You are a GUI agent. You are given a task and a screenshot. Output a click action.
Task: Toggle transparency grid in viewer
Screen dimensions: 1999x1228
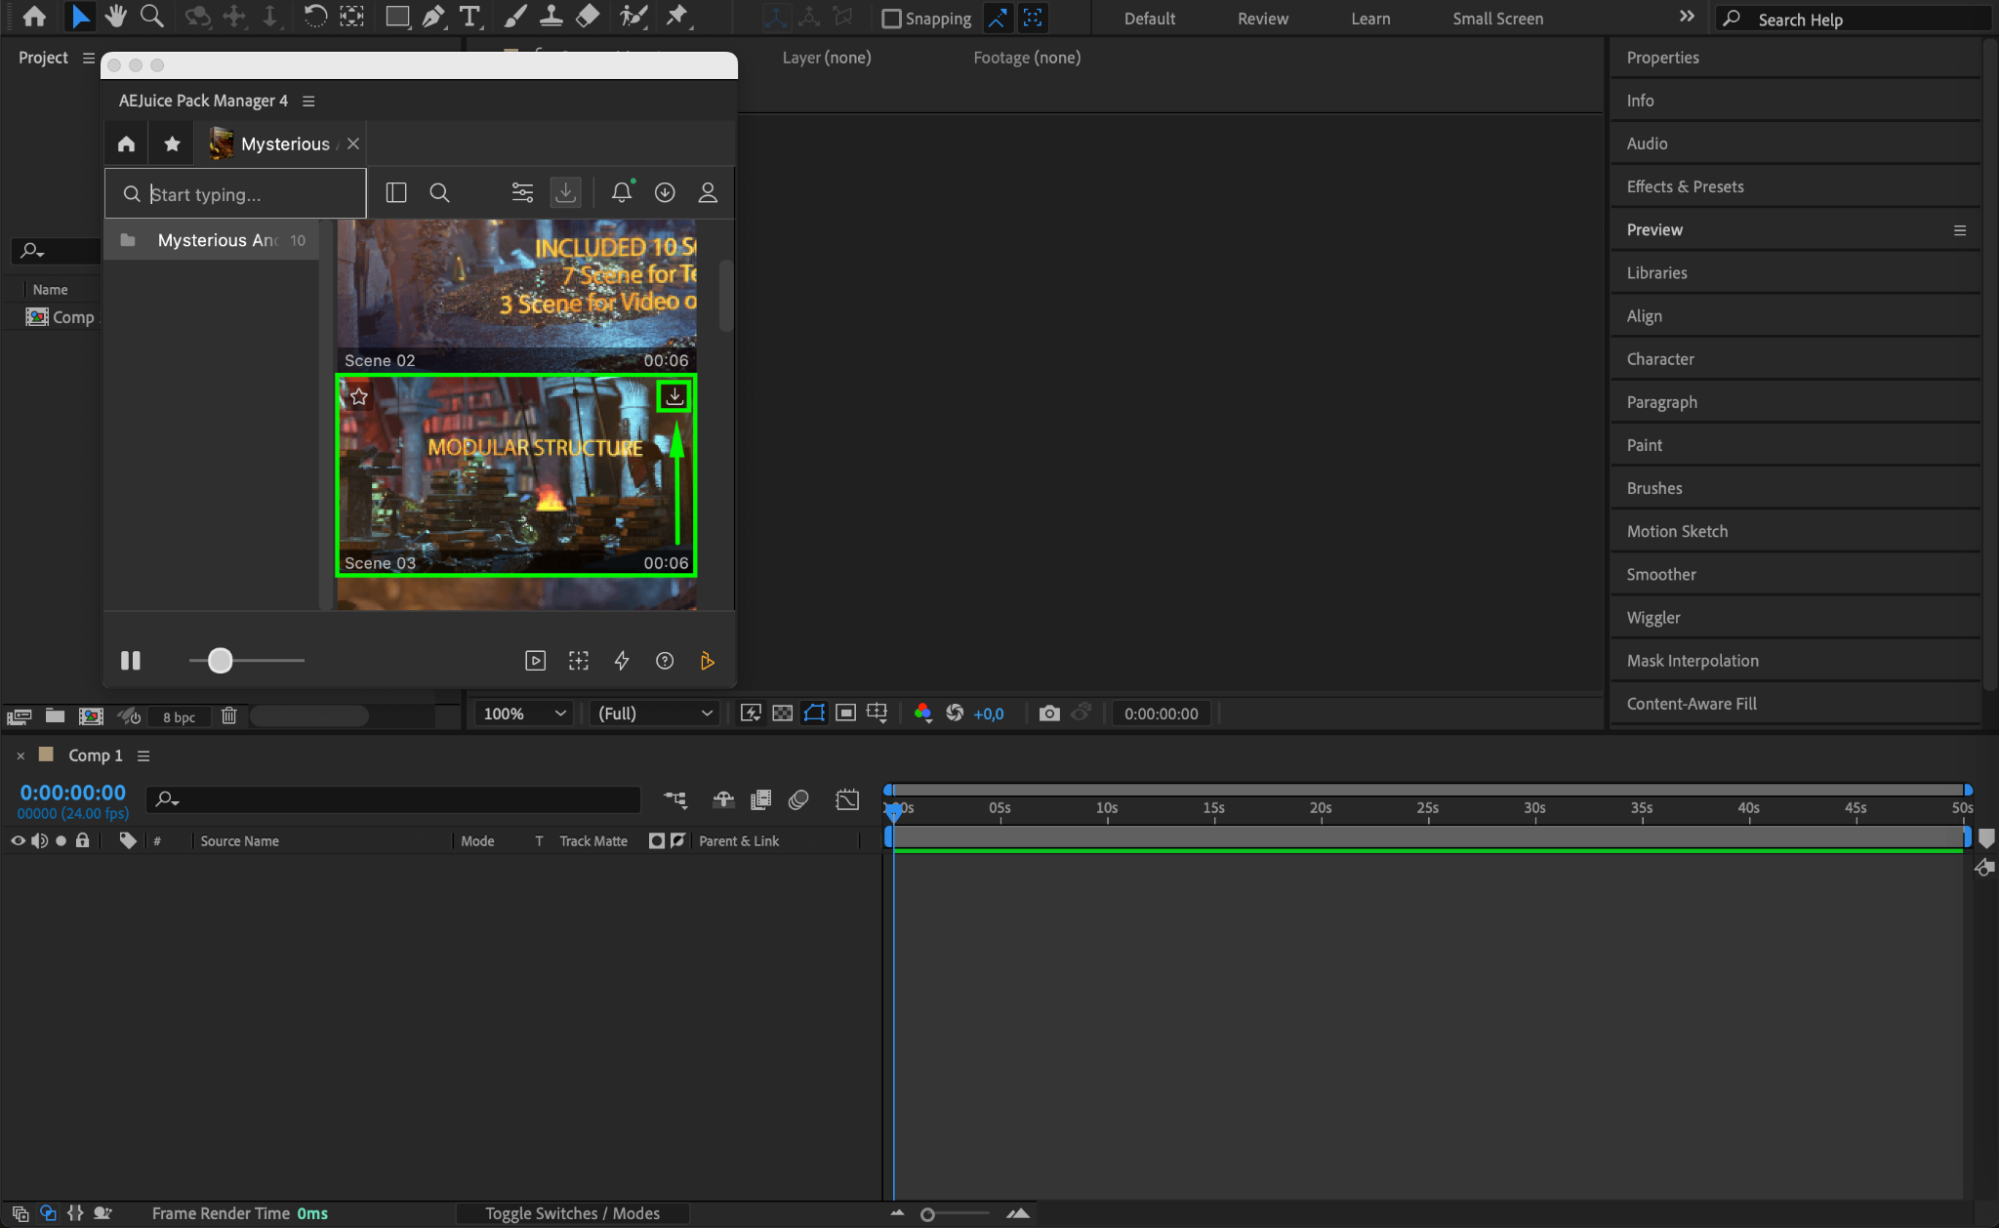[x=782, y=713]
